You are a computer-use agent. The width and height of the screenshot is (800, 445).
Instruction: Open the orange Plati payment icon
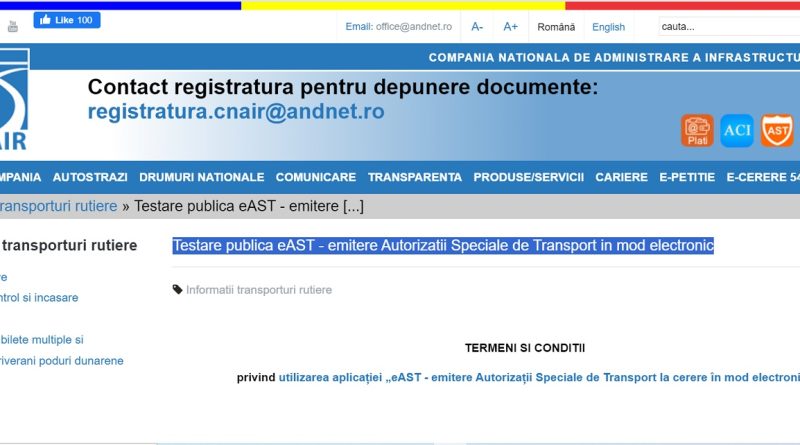click(x=697, y=130)
